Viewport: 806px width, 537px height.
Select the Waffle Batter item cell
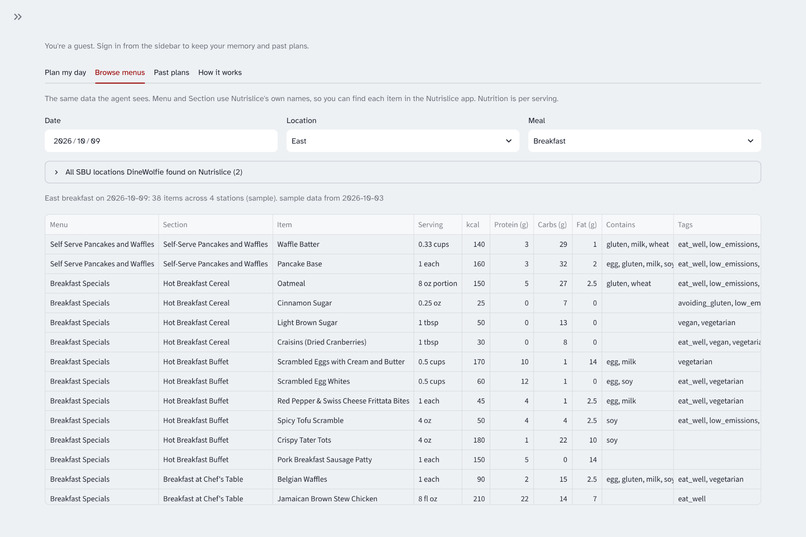[343, 244]
